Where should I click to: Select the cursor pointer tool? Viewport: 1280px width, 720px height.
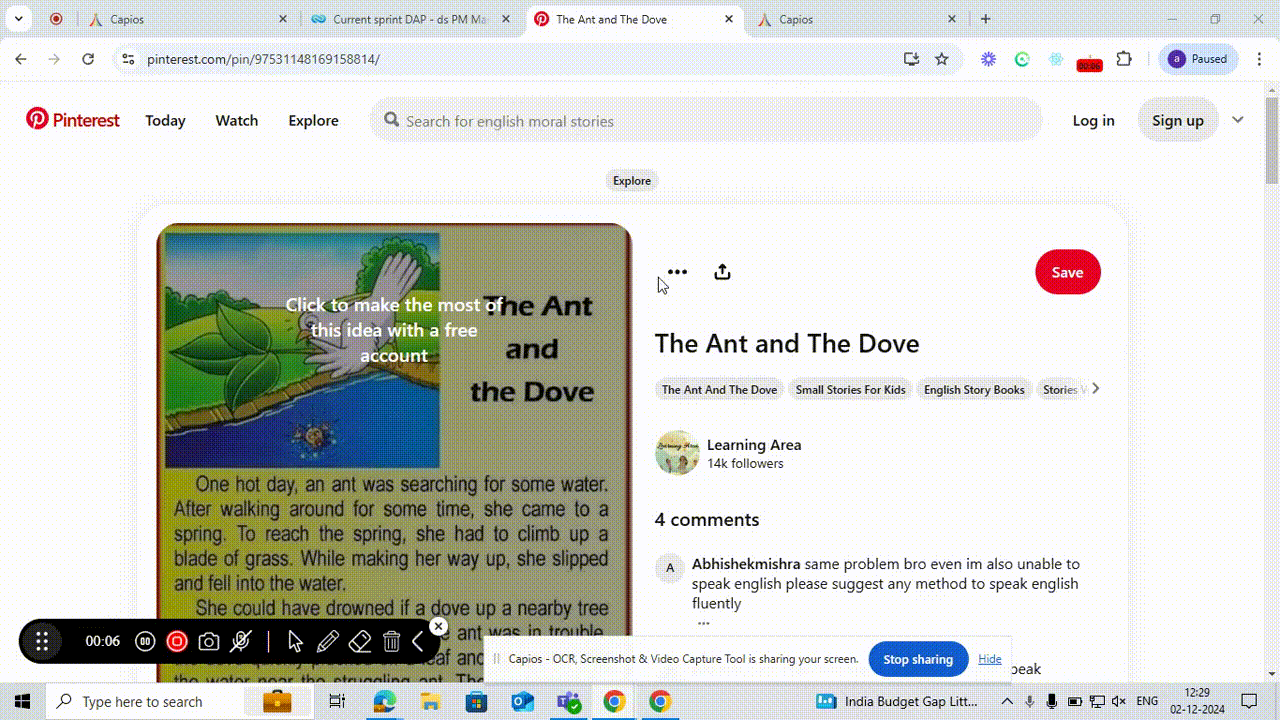click(295, 641)
